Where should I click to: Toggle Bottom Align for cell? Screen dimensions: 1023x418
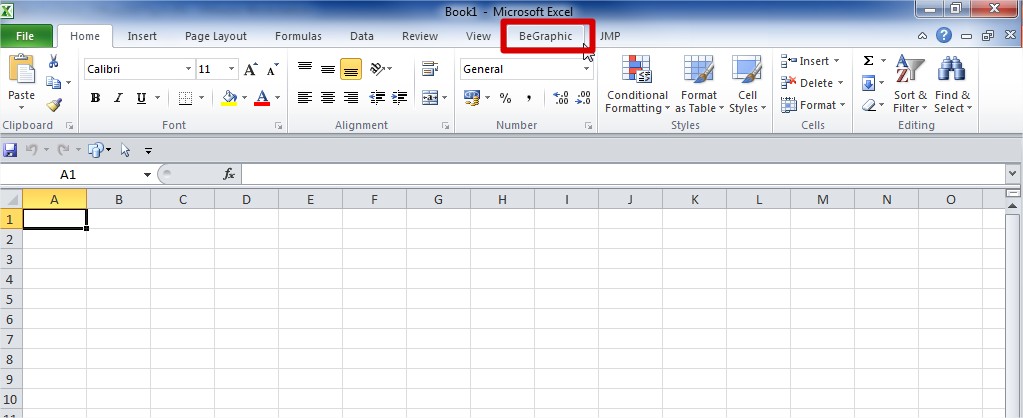[x=350, y=69]
